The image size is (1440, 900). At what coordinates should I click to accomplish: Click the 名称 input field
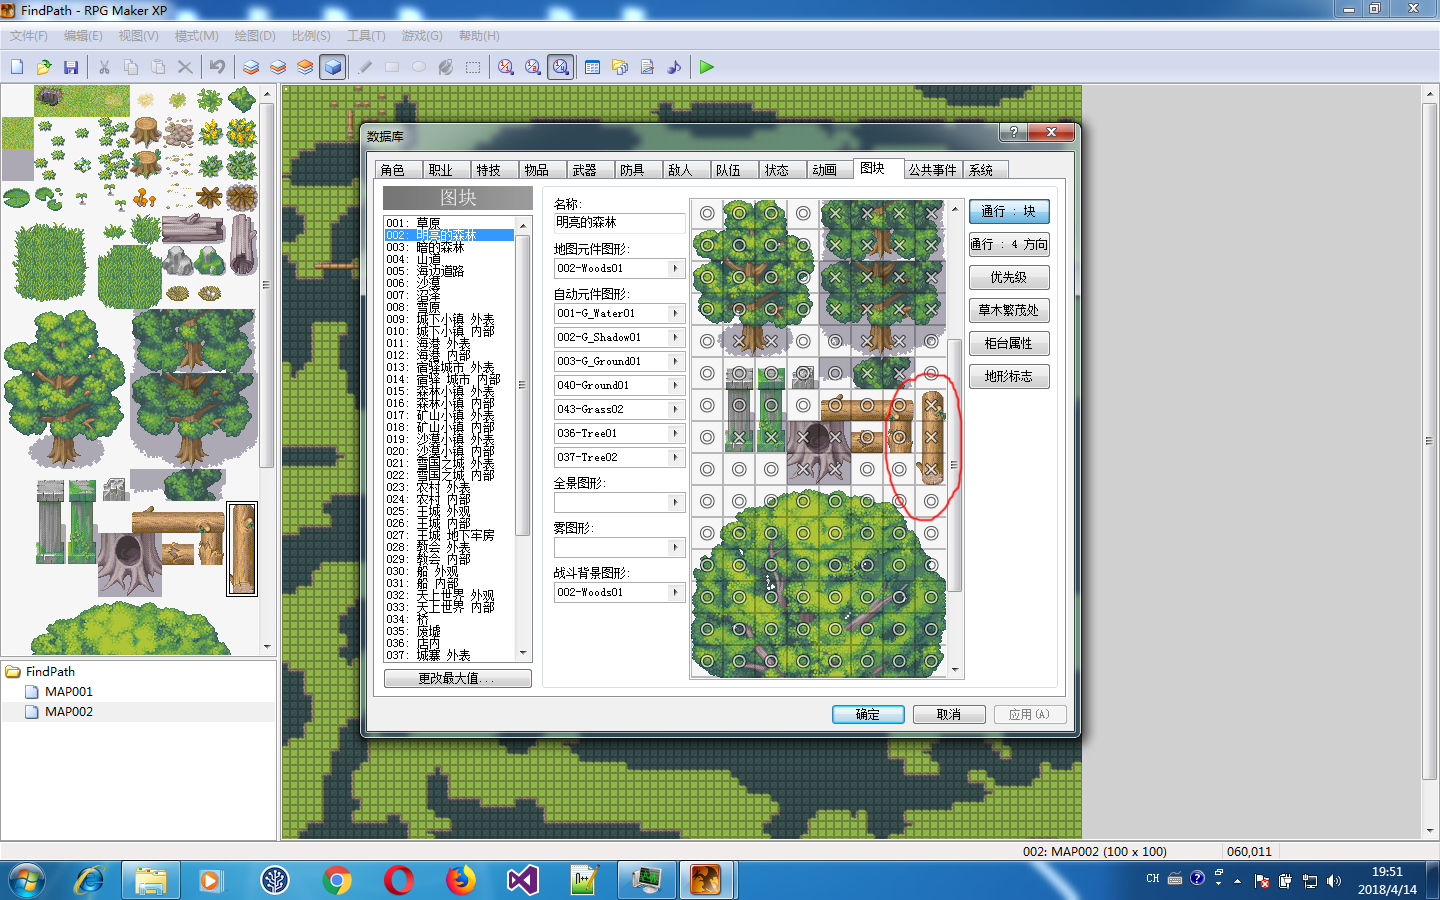(620, 223)
